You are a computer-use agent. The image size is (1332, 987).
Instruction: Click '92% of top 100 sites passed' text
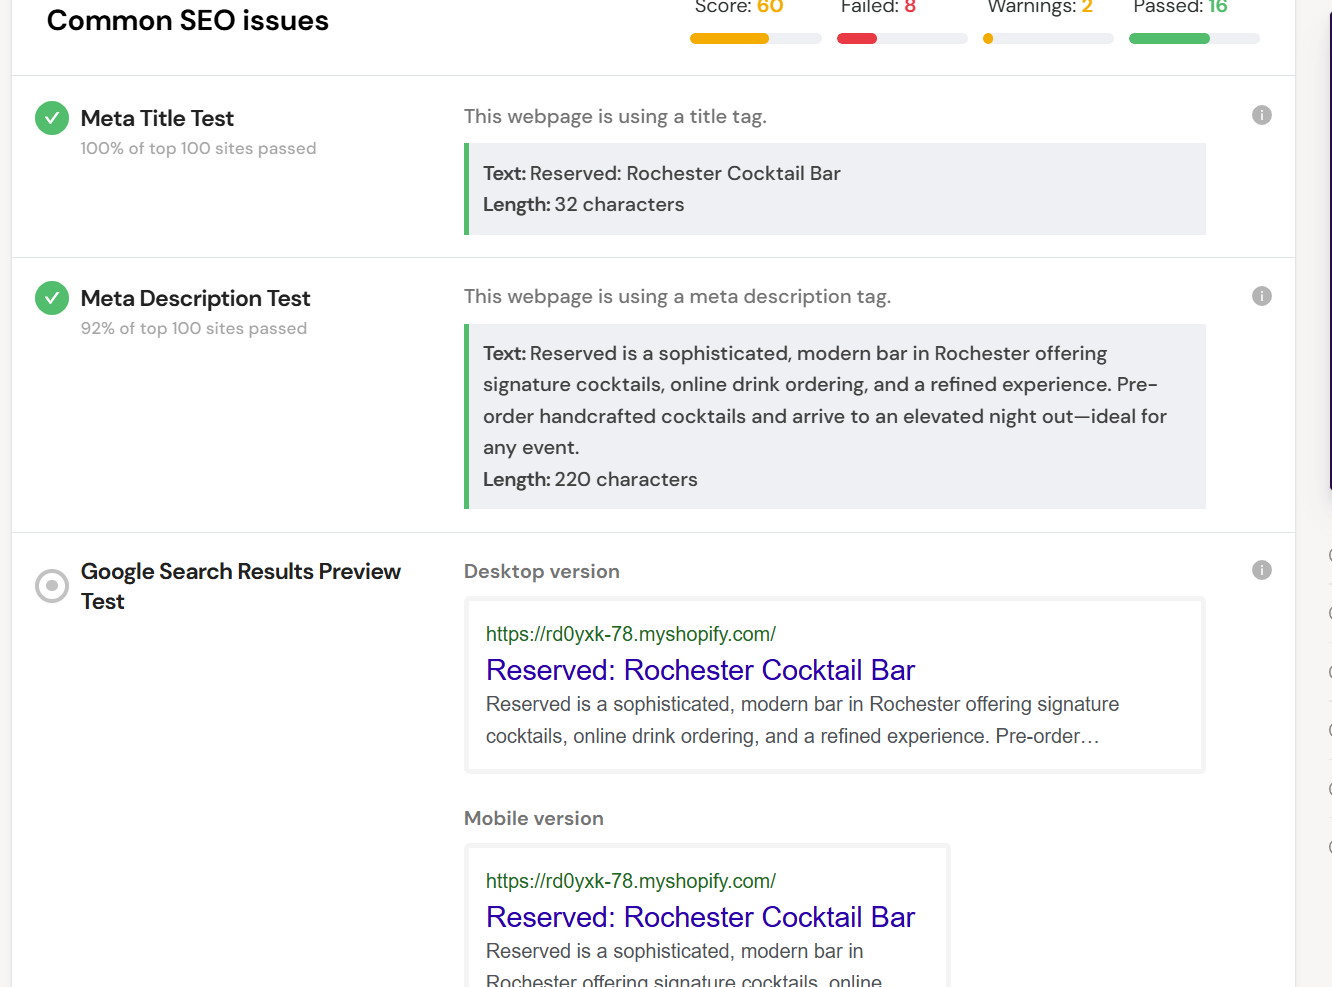[194, 328]
